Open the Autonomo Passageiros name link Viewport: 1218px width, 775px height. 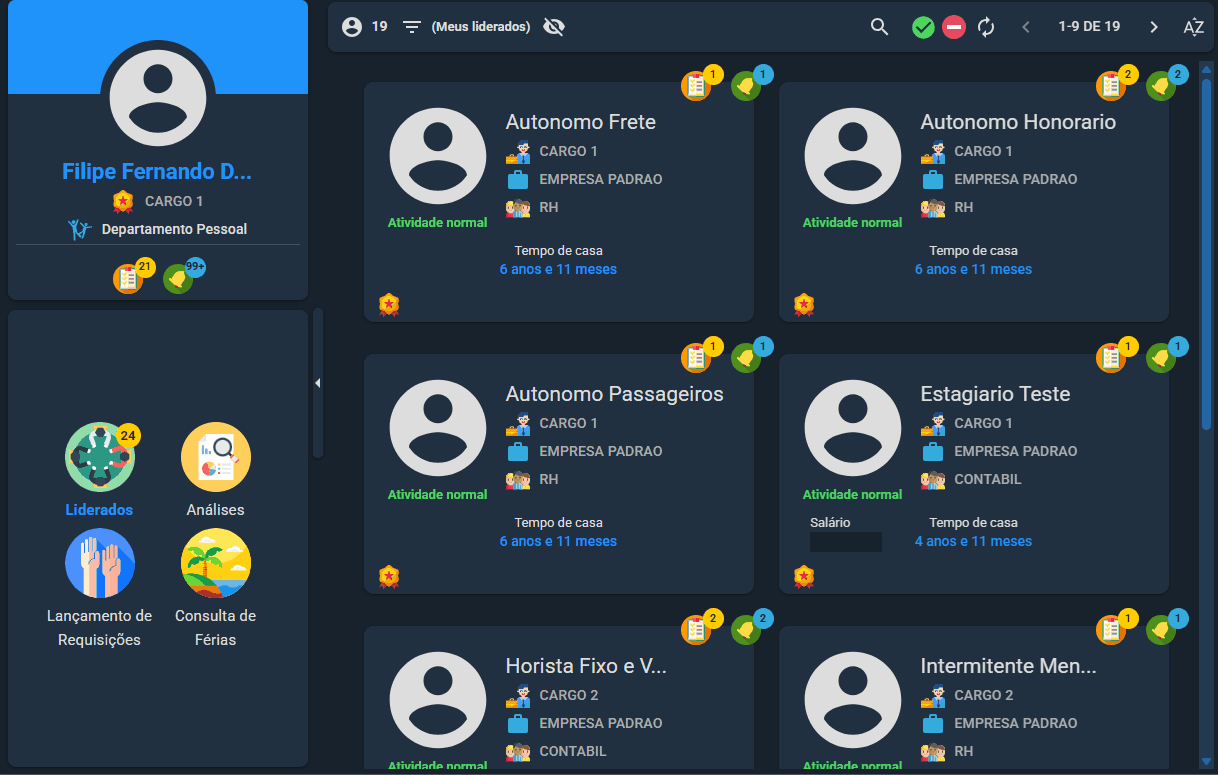click(x=614, y=394)
